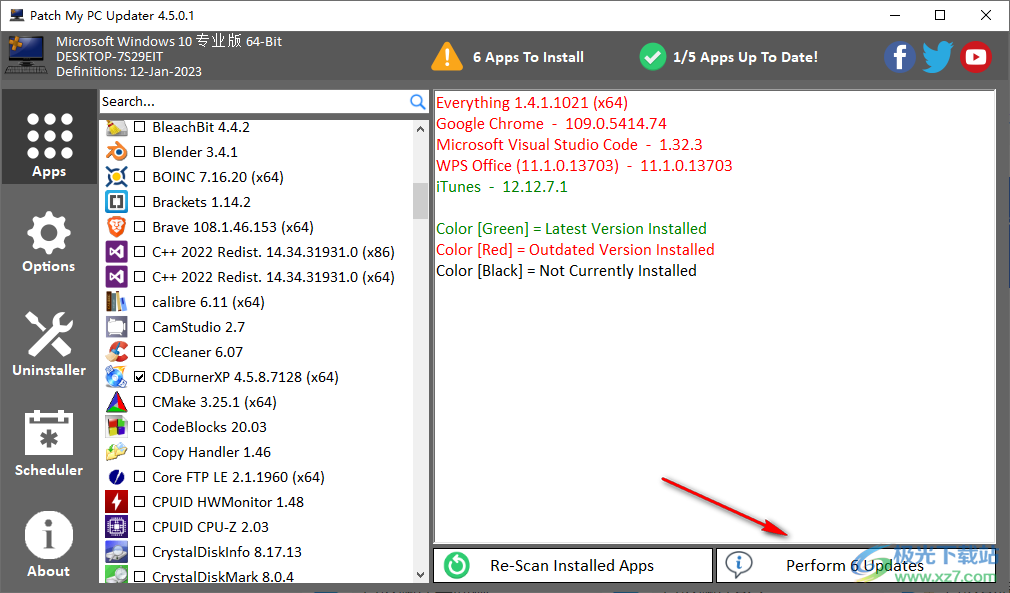The height and width of the screenshot is (593, 1010).
Task: Click Re-Scan Installed Apps button
Action: tap(573, 565)
